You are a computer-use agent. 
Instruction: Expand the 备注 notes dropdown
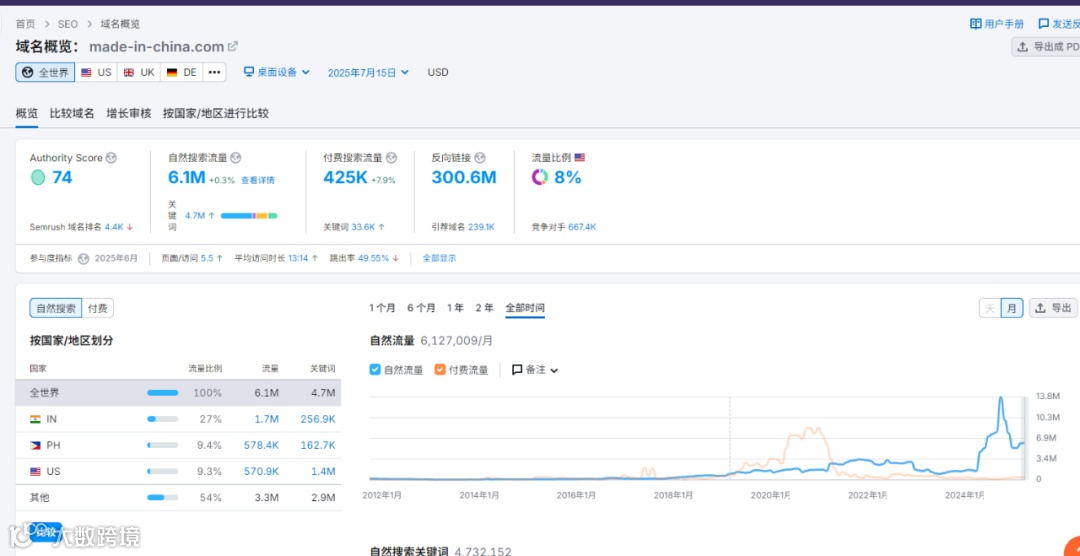coord(534,370)
